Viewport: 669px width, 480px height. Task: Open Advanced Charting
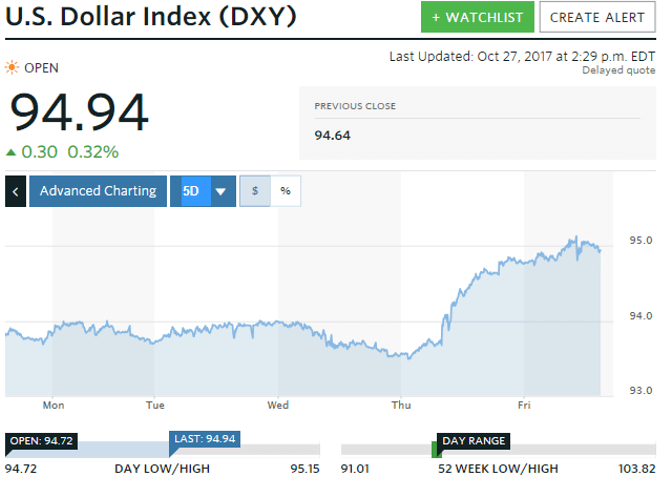coord(98,191)
